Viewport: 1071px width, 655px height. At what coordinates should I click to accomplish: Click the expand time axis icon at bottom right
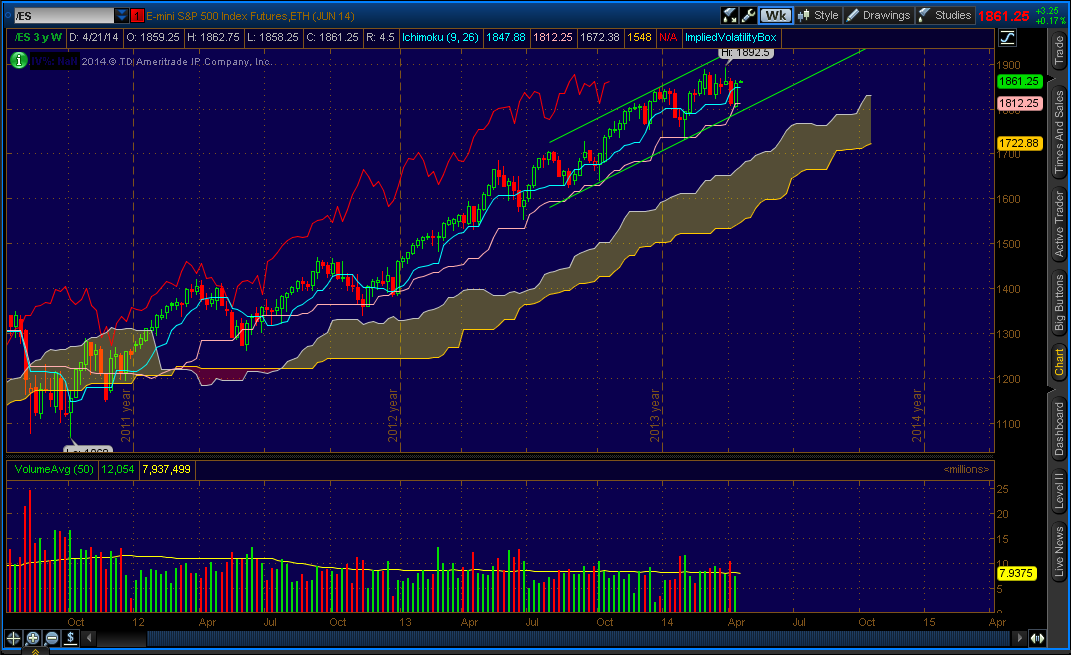[1038, 638]
